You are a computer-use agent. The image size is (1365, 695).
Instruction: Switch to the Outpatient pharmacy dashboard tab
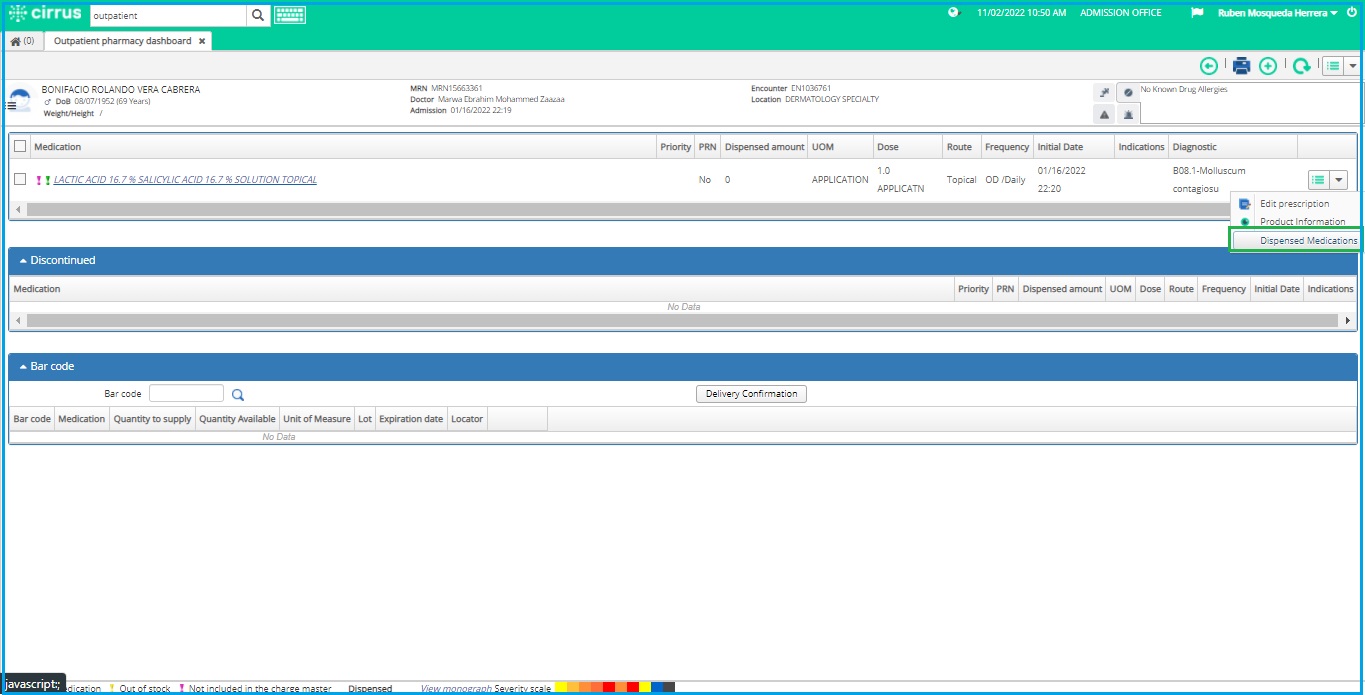(120, 41)
